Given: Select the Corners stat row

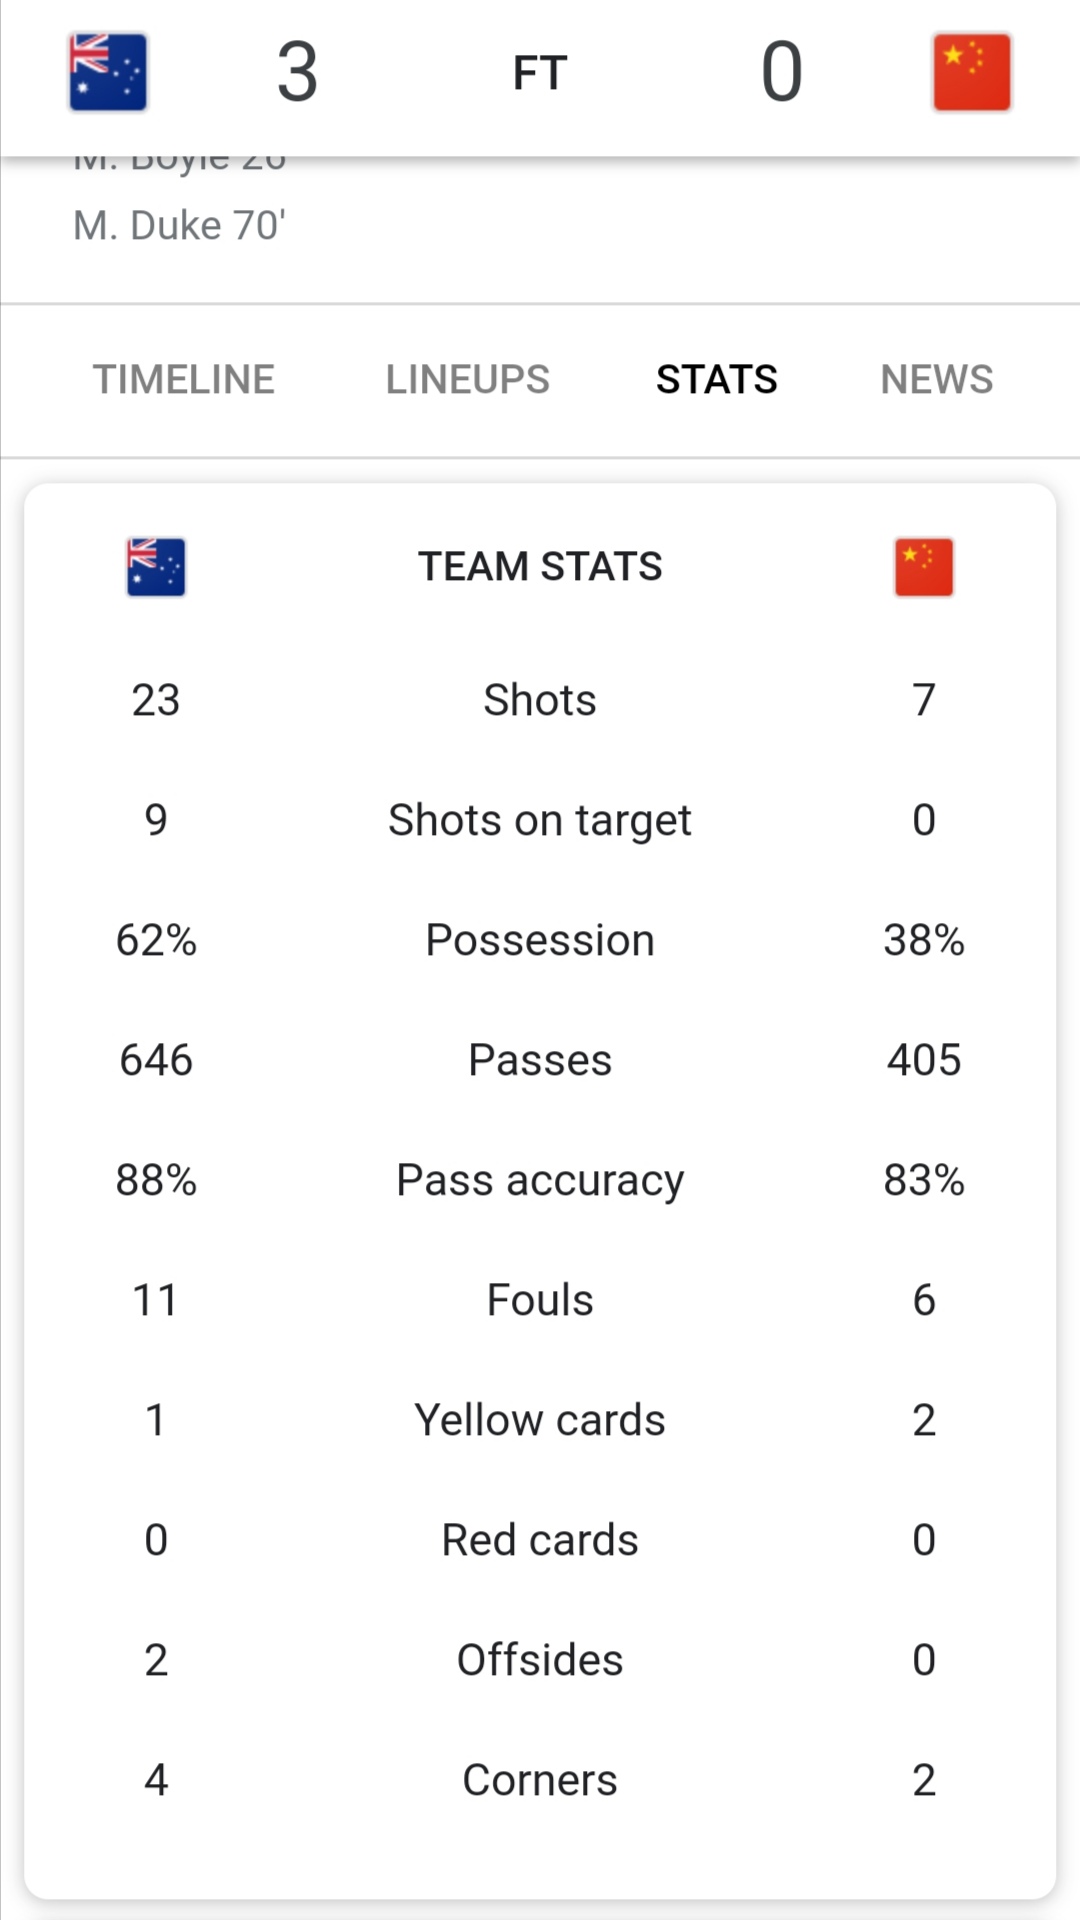Looking at the screenshot, I should pyautogui.click(x=540, y=1780).
